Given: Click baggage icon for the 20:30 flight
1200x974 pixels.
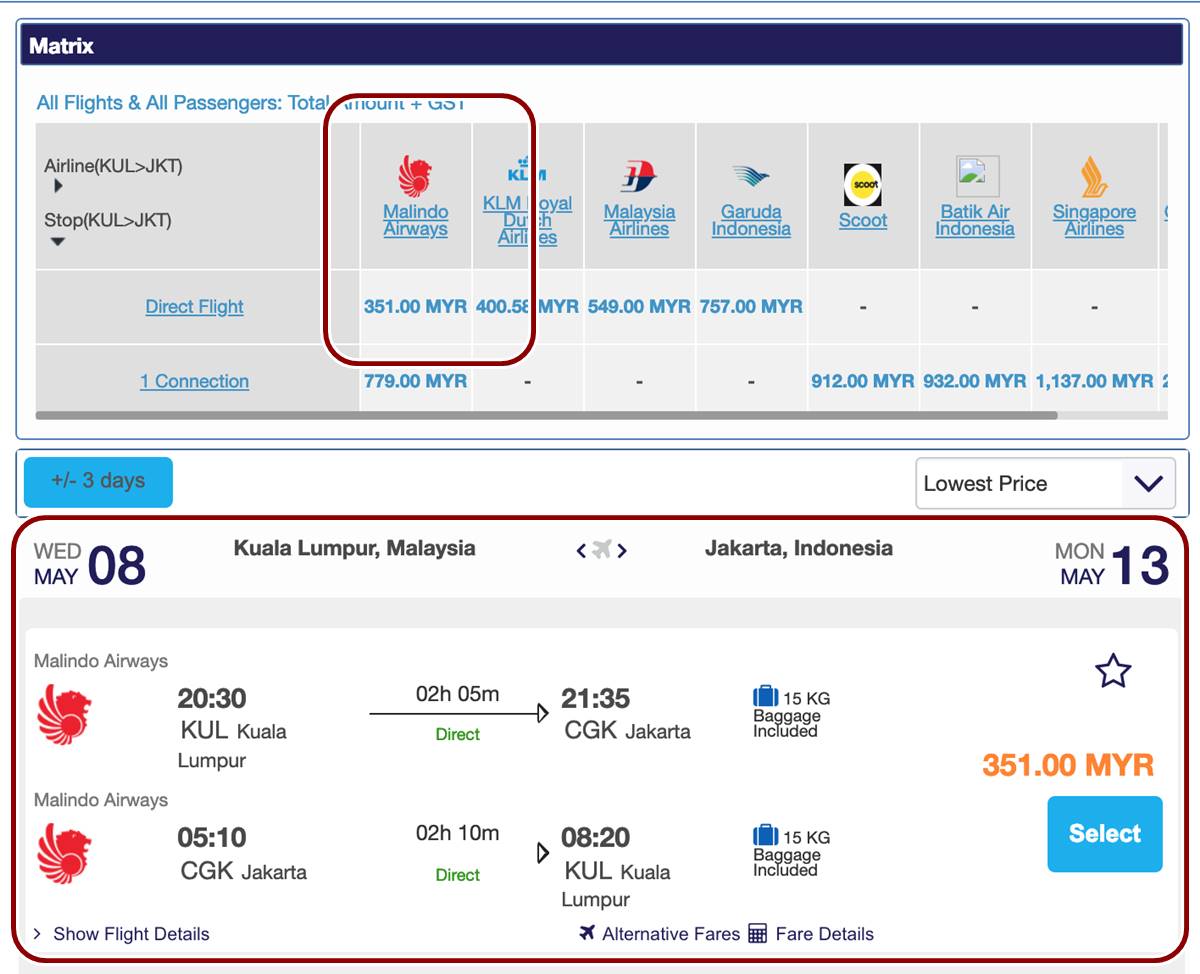Looking at the screenshot, I should 765,696.
